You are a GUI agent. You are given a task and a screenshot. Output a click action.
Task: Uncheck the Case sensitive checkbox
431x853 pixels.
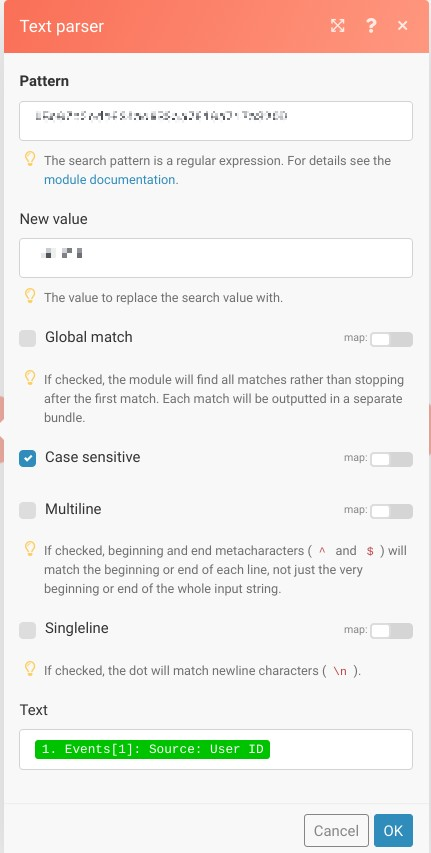28,458
